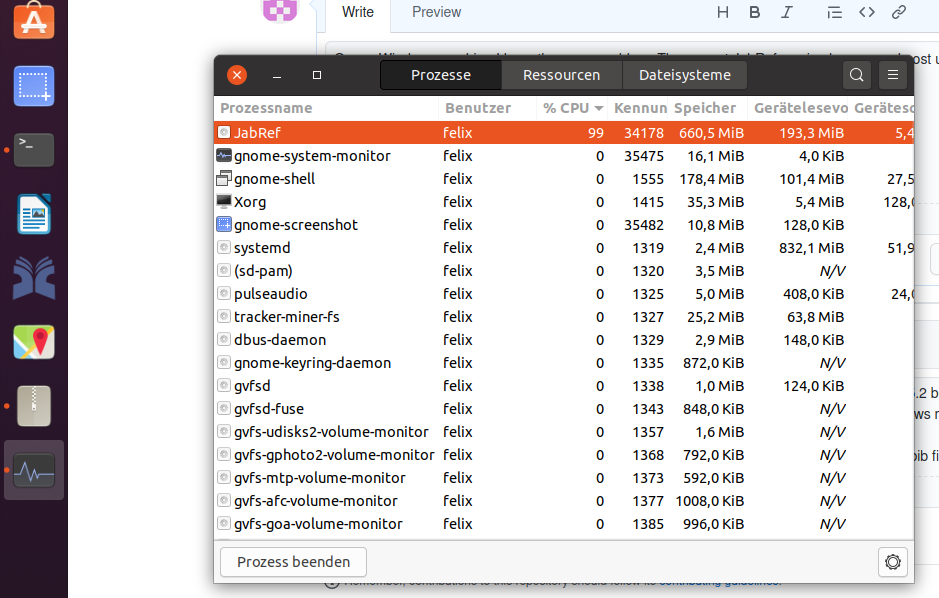Select the gvfs-afc-volume-monitor process row
Viewport: 939px width, 598px height.
(564, 501)
